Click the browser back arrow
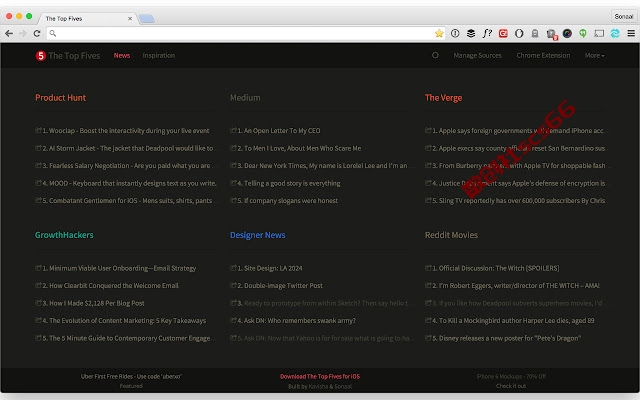Image resolution: width=640 pixels, height=400 pixels. pyautogui.click(x=9, y=33)
